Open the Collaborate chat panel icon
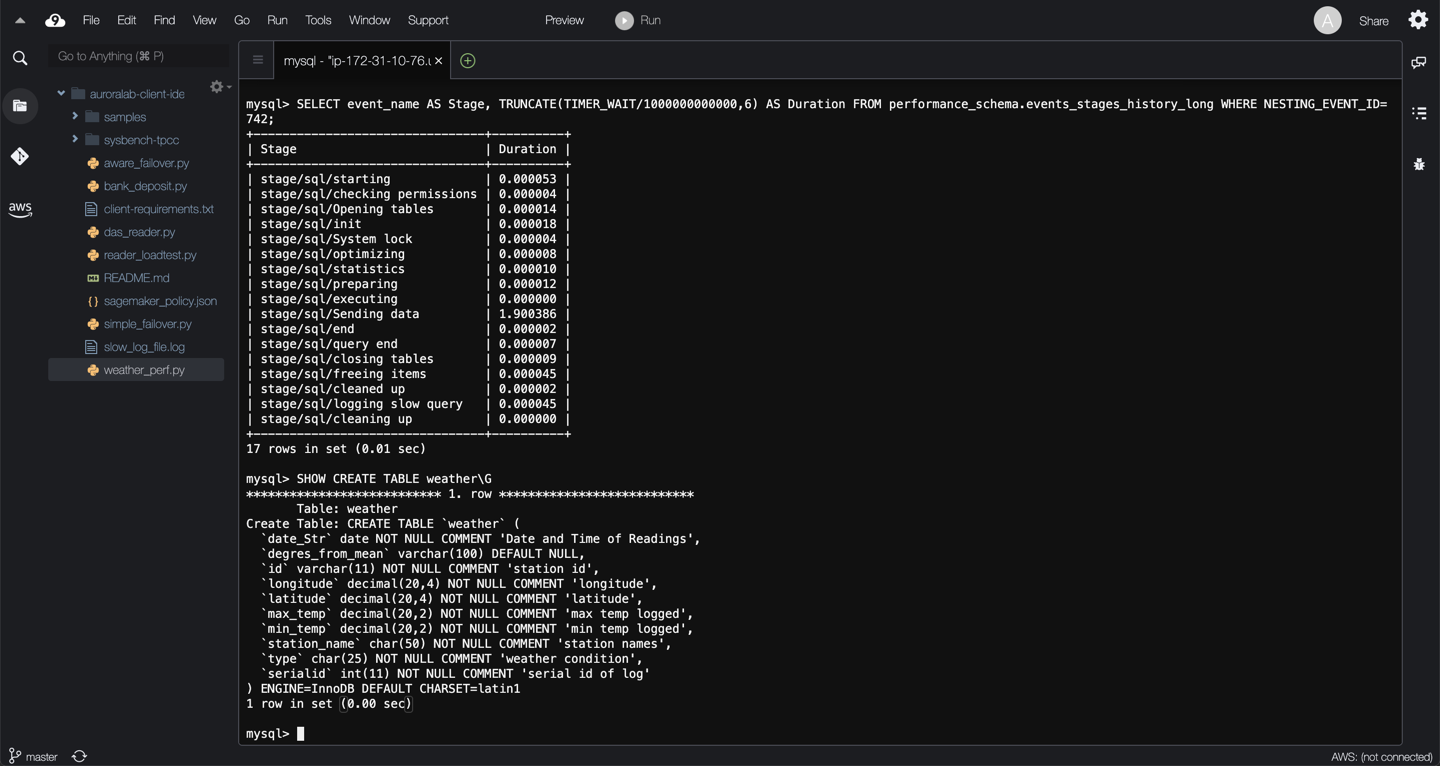The height and width of the screenshot is (766, 1440). click(1418, 63)
